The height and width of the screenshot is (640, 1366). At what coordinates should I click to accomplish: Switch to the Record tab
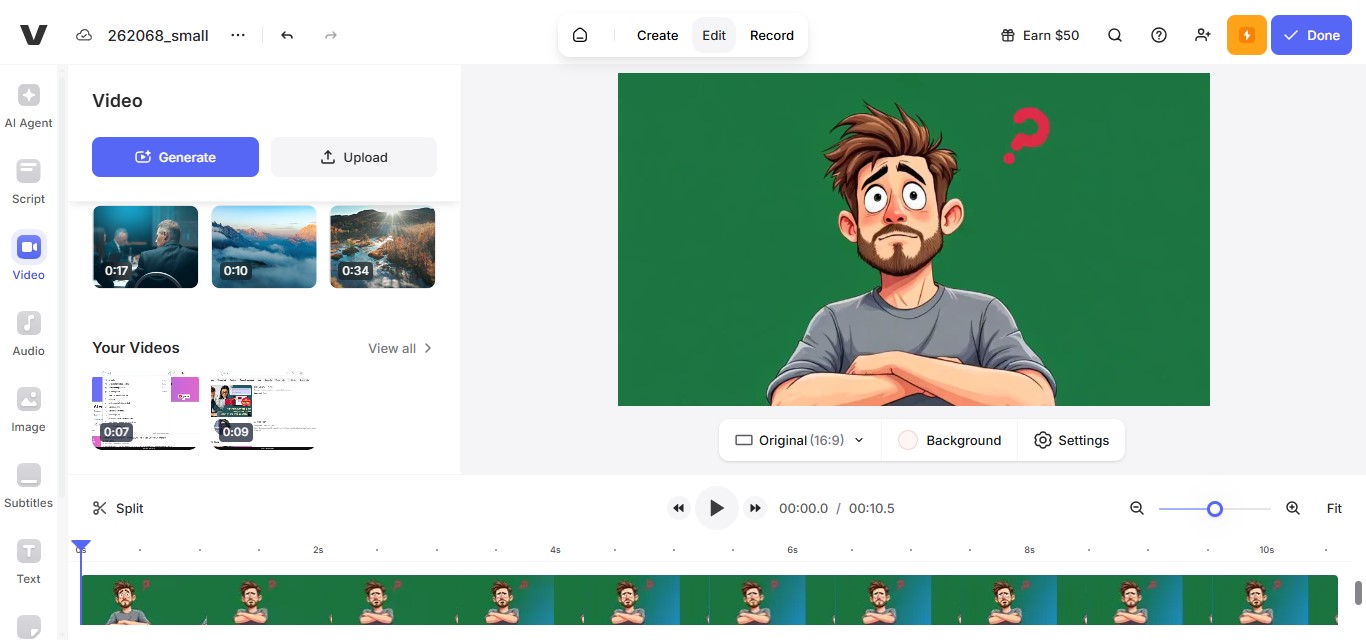[771, 35]
